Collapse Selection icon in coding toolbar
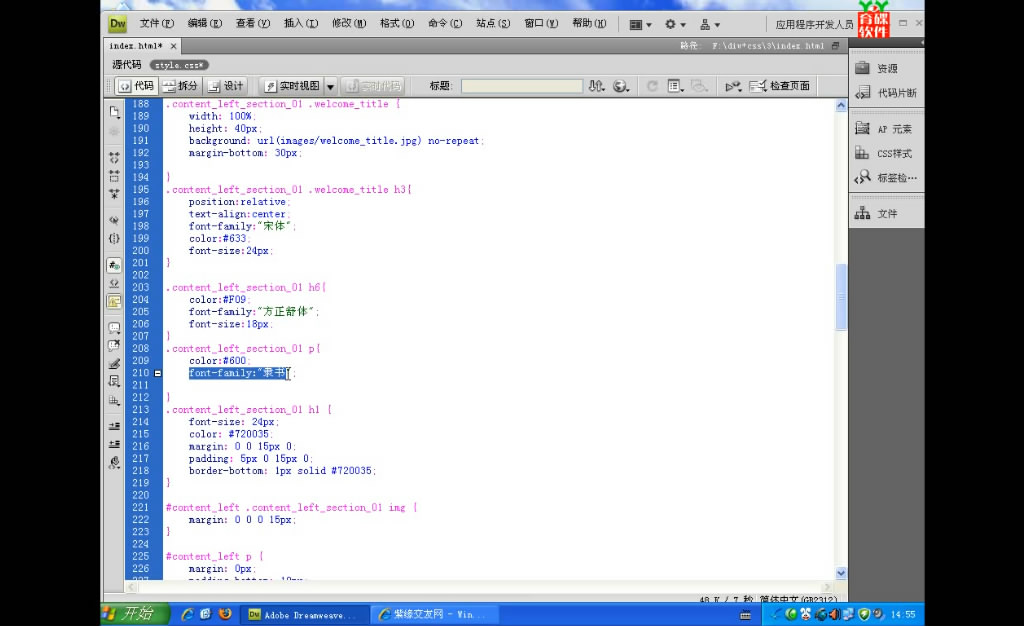 [x=114, y=176]
